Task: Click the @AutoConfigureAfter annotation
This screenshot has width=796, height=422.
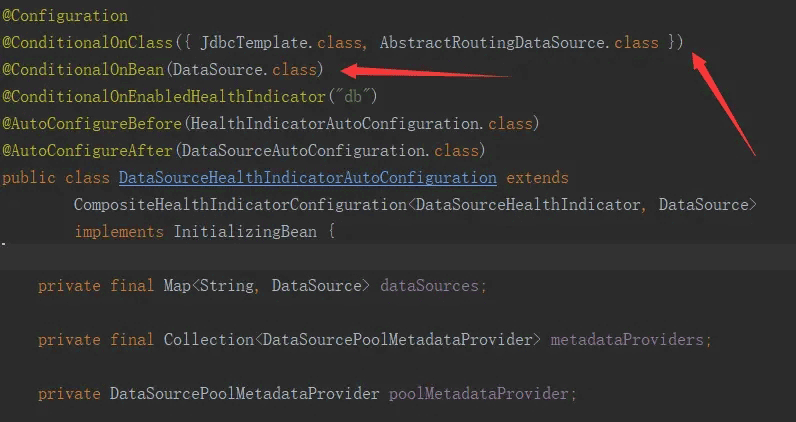Action: tap(87, 151)
